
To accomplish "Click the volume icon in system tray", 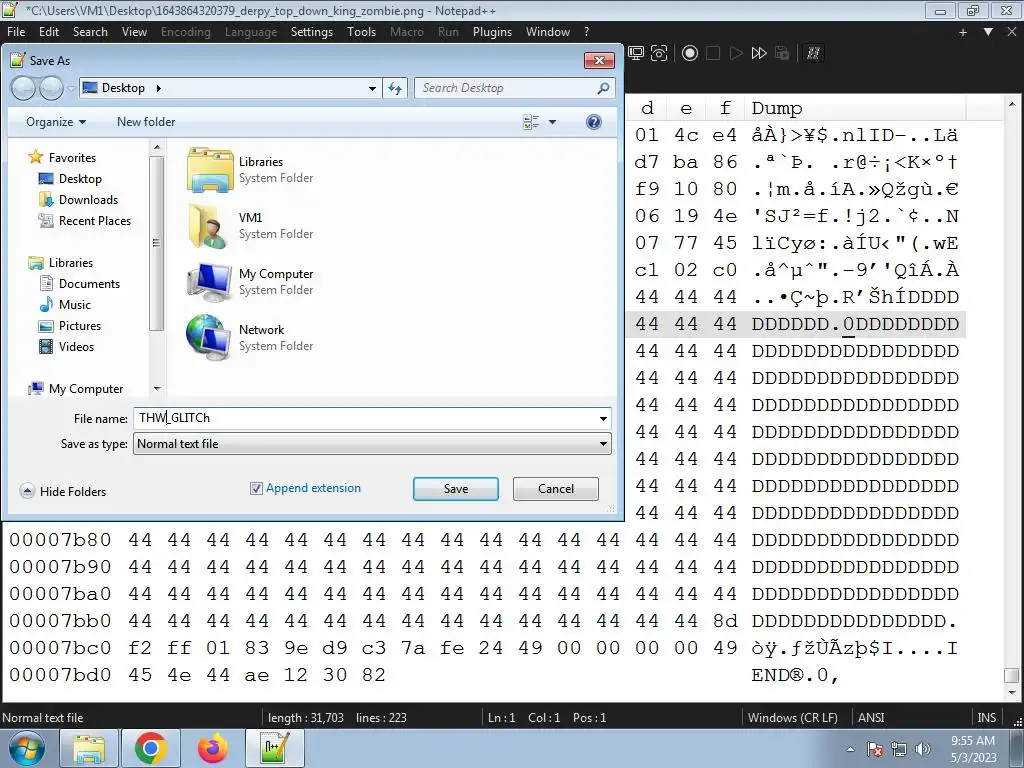I will pos(923,749).
